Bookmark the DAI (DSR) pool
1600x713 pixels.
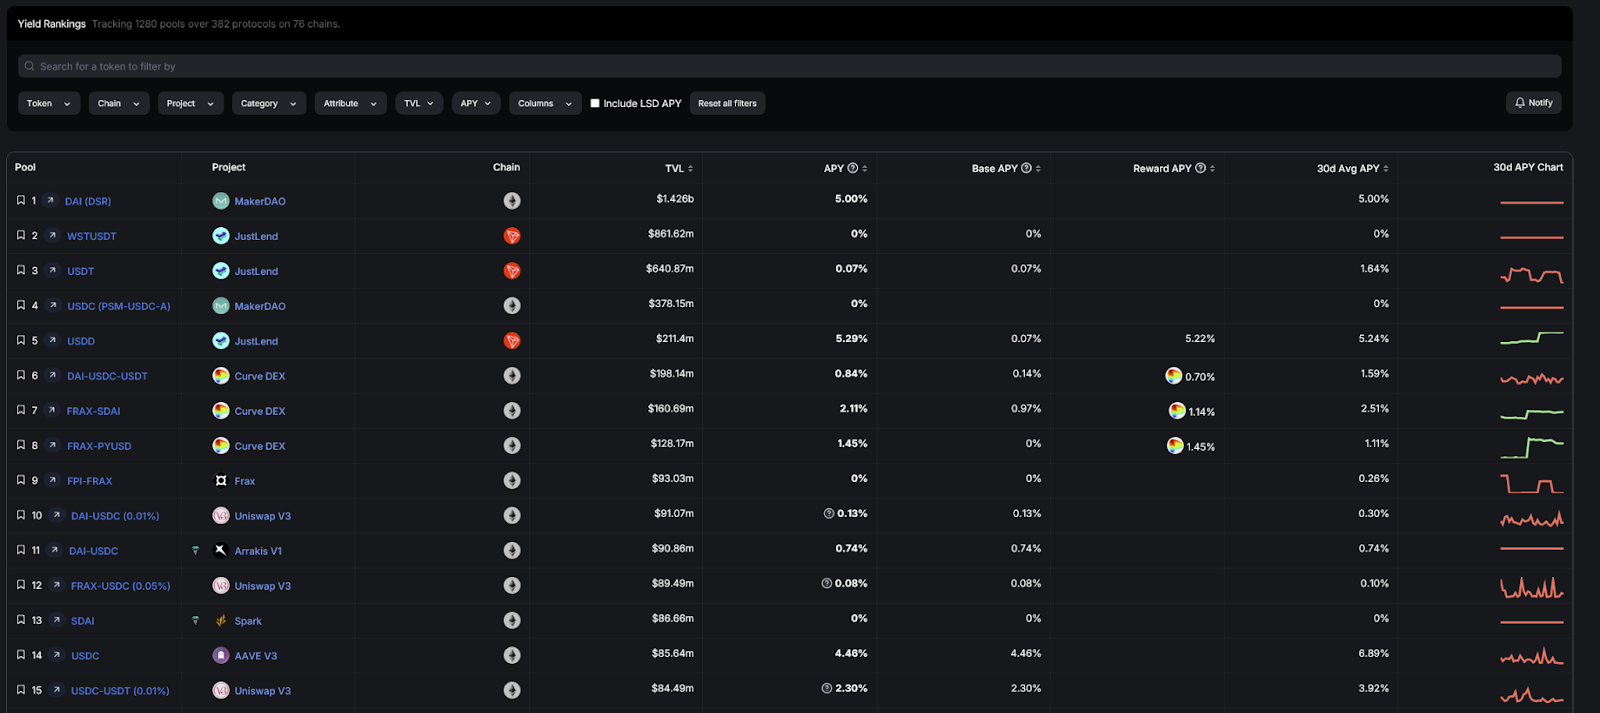tap(20, 200)
